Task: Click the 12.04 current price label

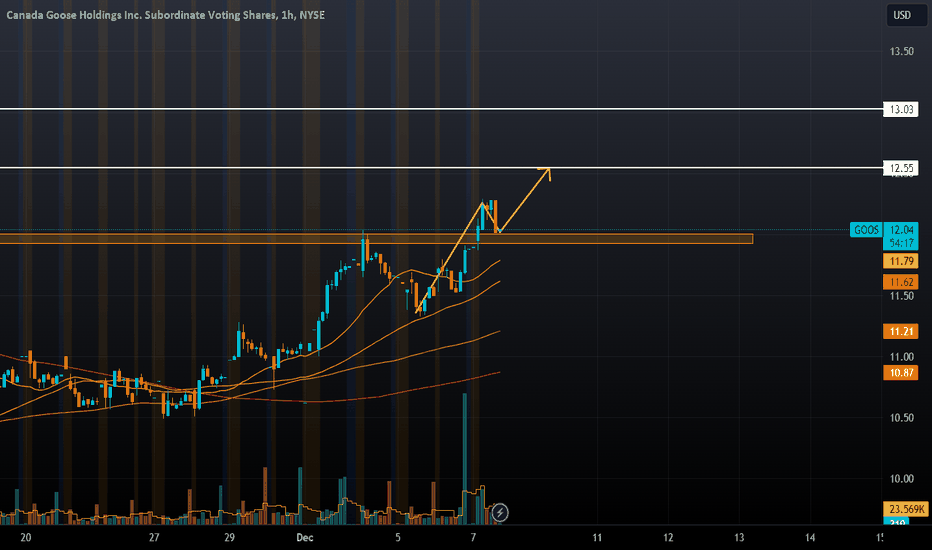Action: click(900, 230)
